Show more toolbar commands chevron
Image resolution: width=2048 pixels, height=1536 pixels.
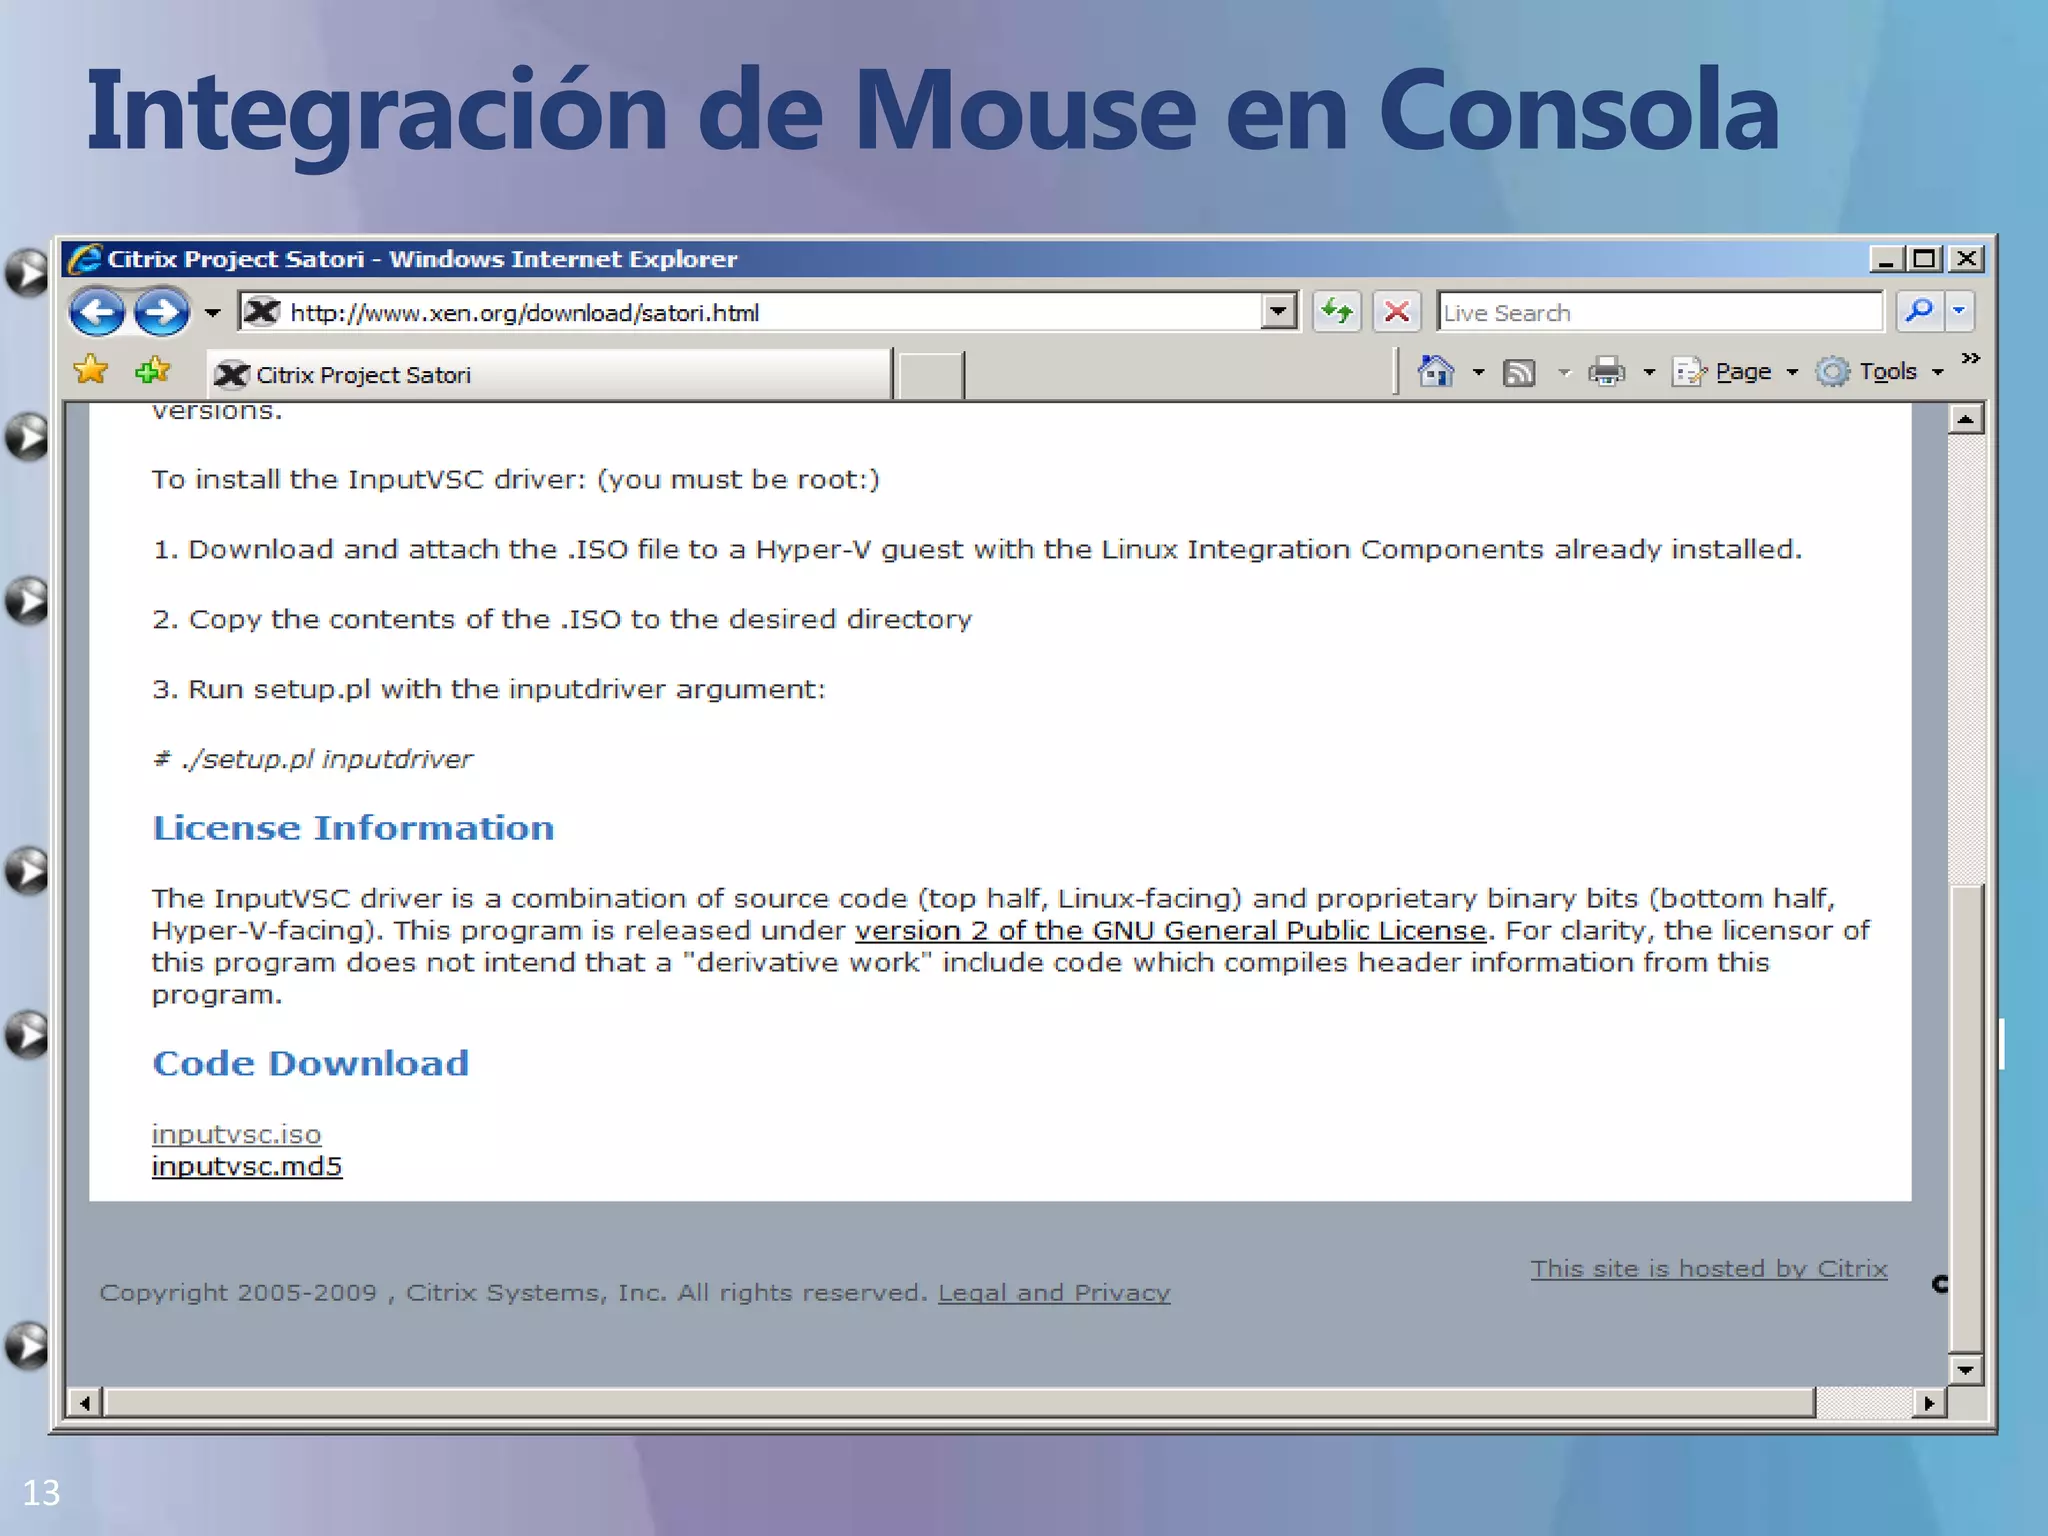(x=1970, y=358)
